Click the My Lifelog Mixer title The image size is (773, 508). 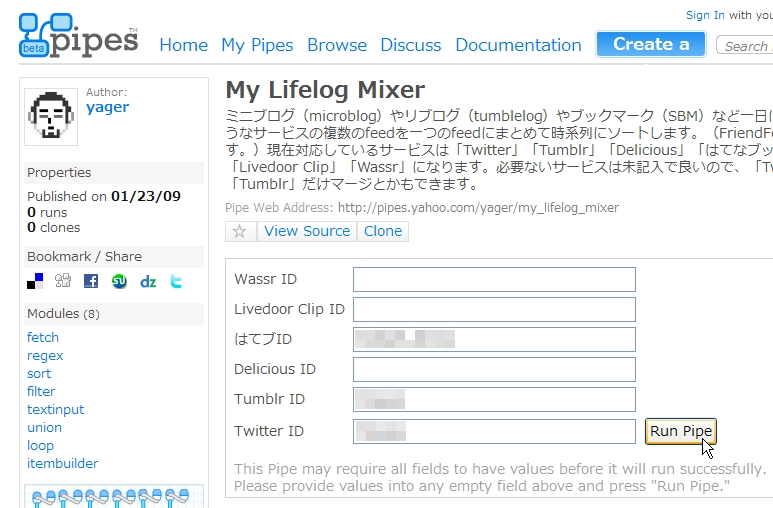click(x=325, y=90)
